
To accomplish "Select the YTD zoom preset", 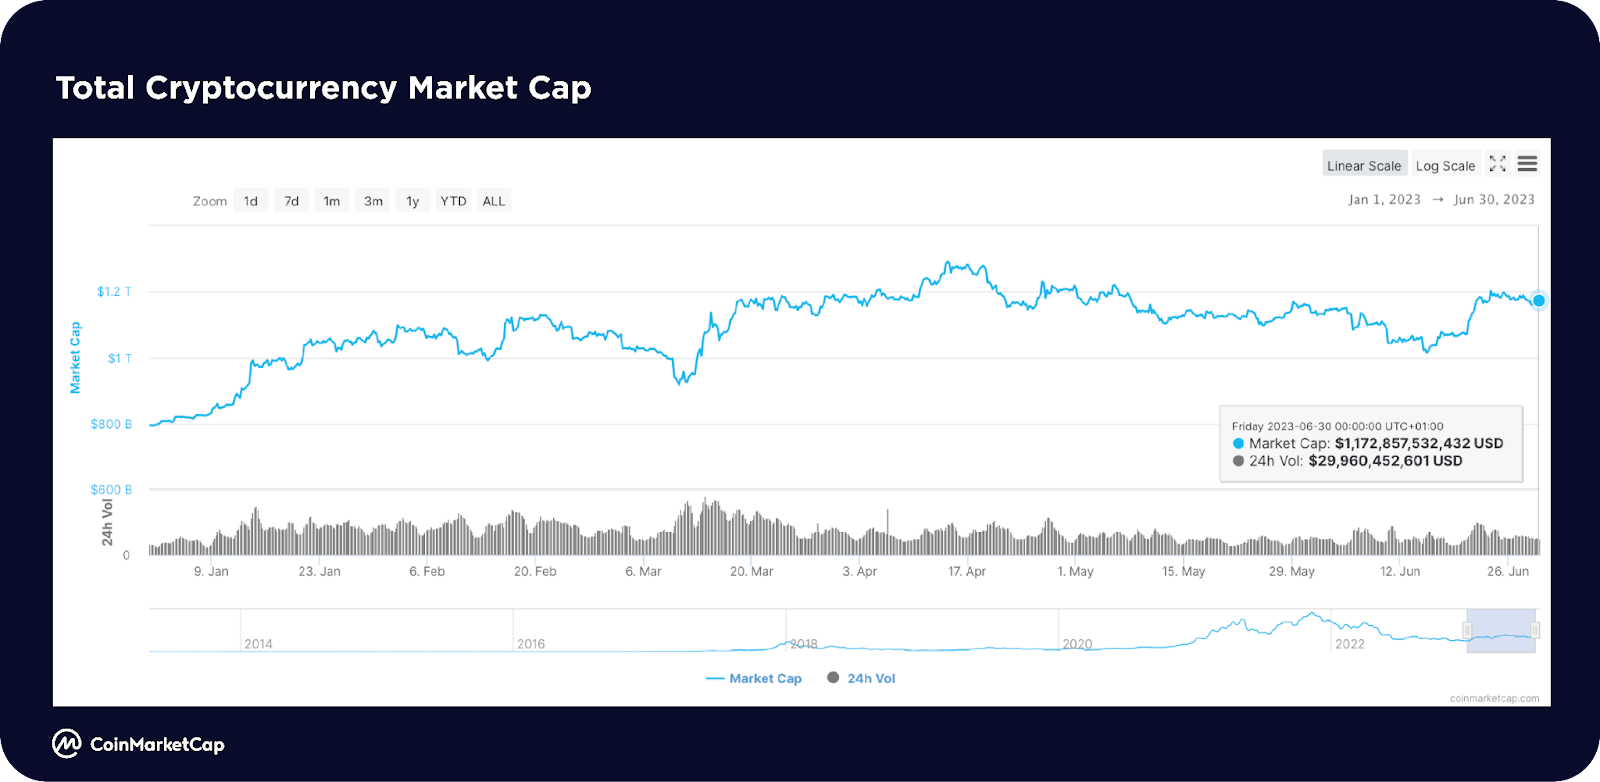I will (453, 200).
